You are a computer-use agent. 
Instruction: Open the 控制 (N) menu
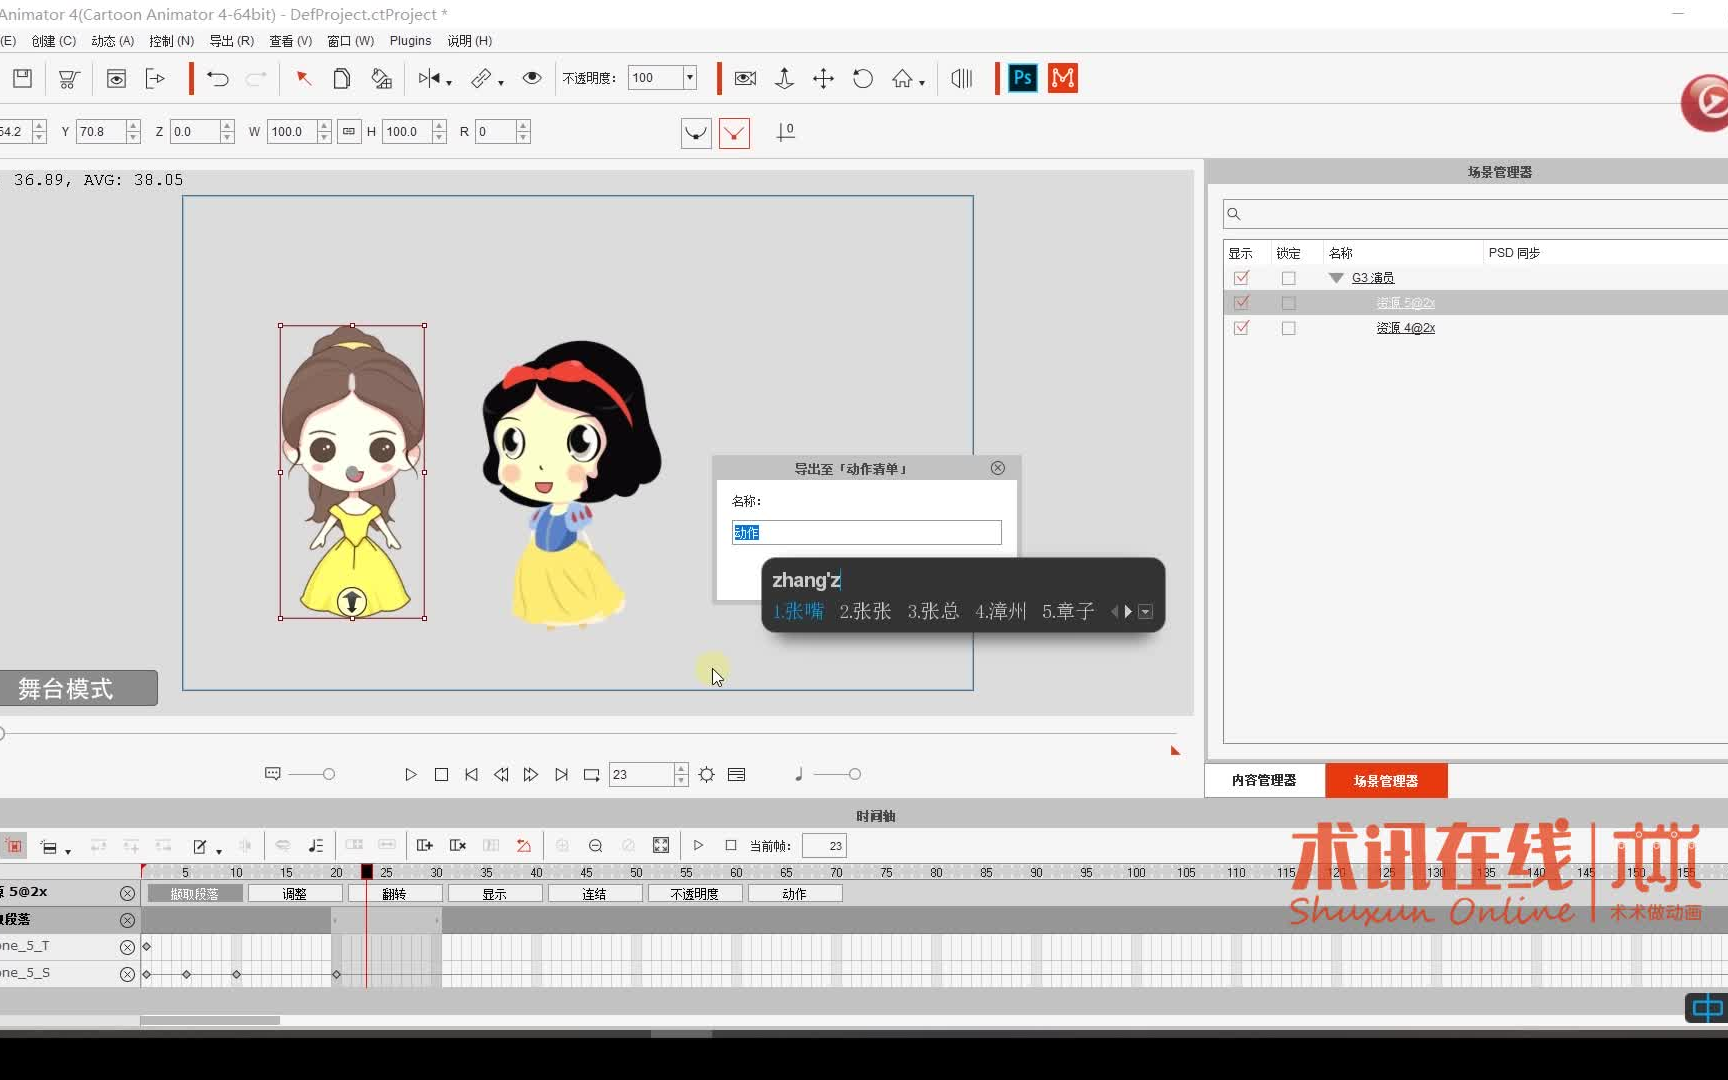(x=172, y=41)
